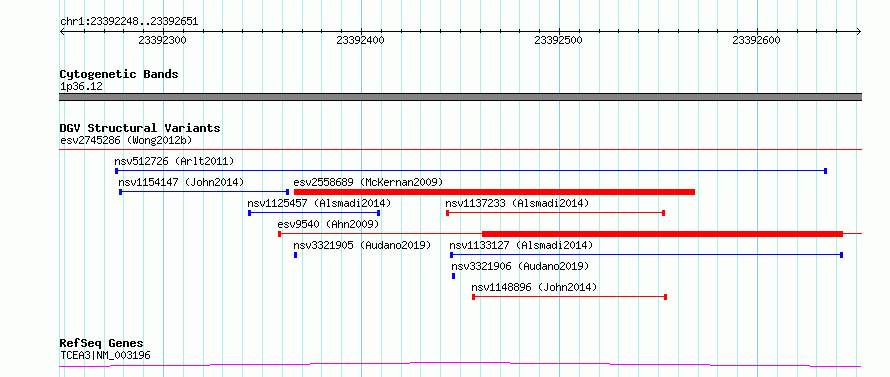The height and width of the screenshot is (377, 890).
Task: Open the nsv1133127 (Alsmadi2014) variant label
Action: click(x=521, y=245)
